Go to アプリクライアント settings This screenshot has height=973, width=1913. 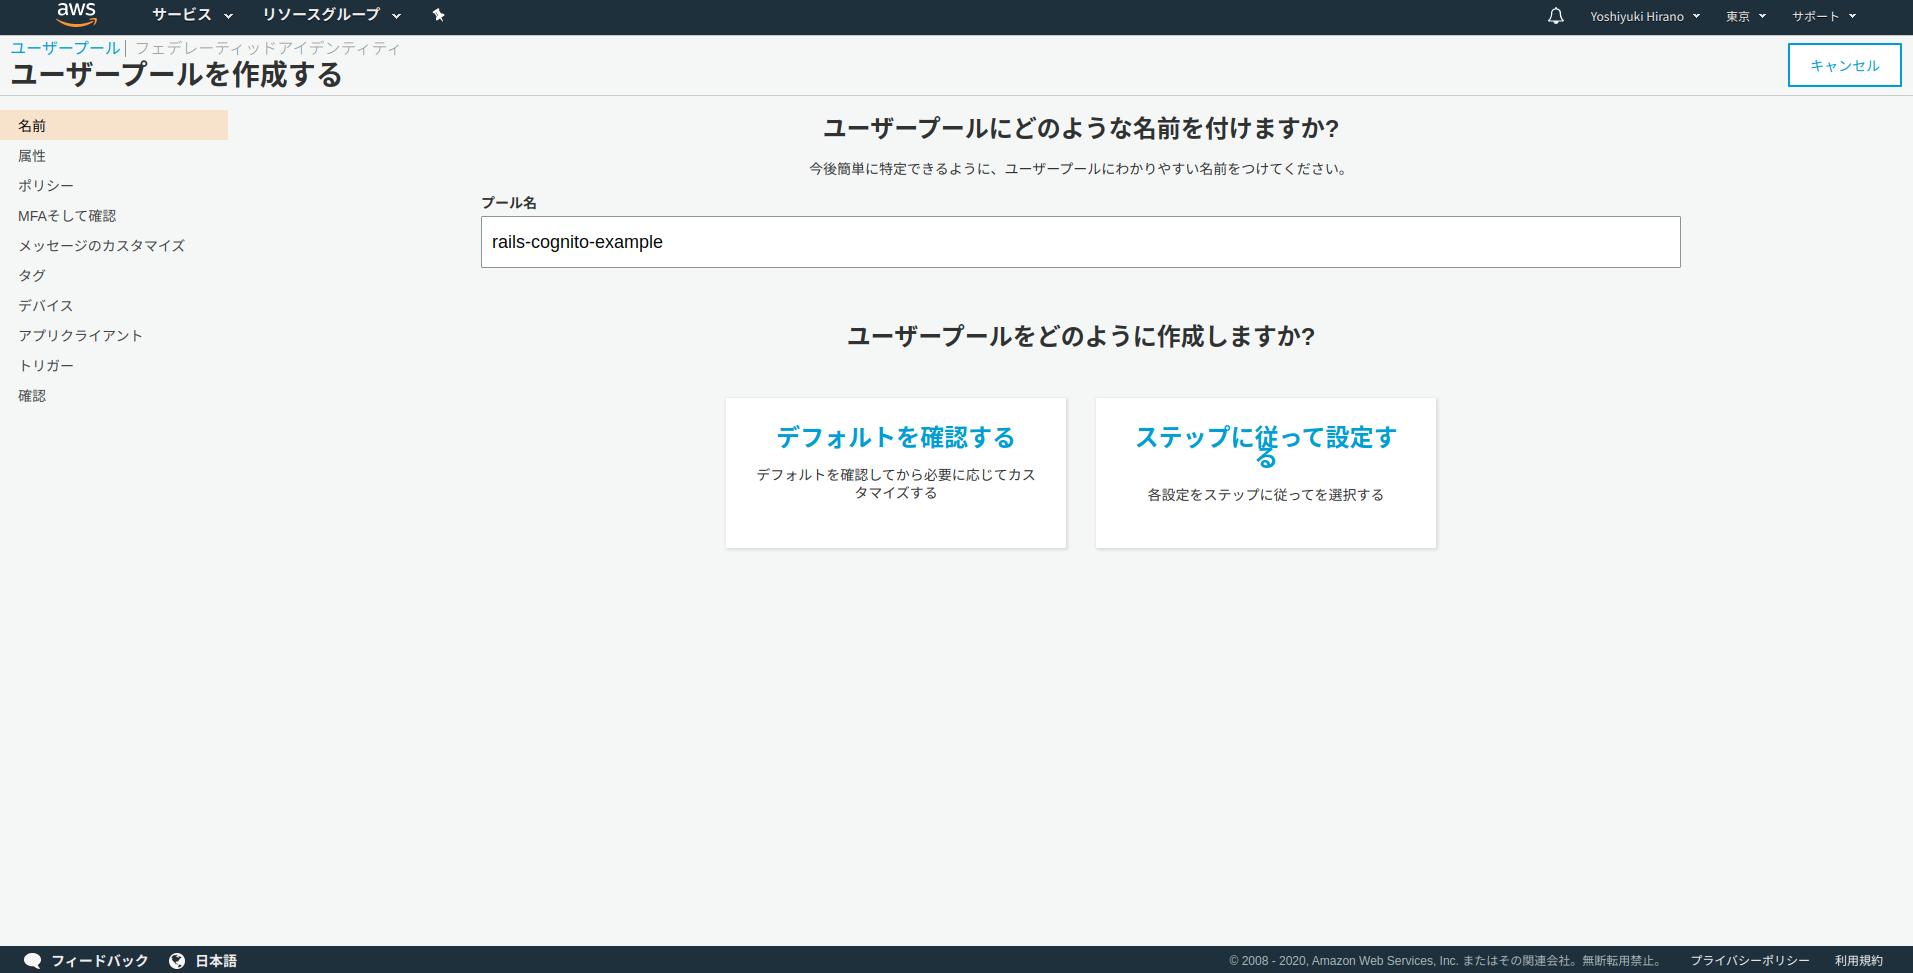point(80,335)
